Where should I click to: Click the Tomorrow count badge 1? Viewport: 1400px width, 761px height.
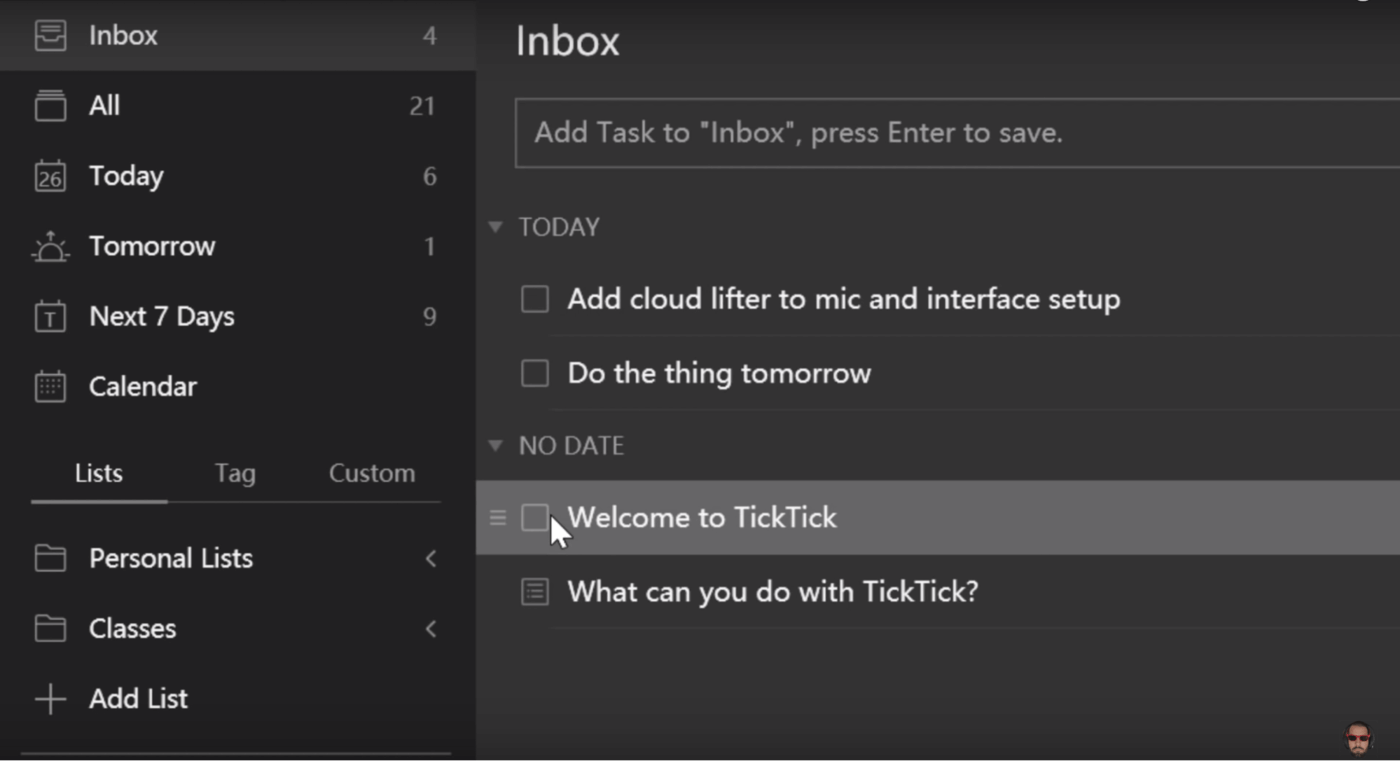[x=429, y=247]
